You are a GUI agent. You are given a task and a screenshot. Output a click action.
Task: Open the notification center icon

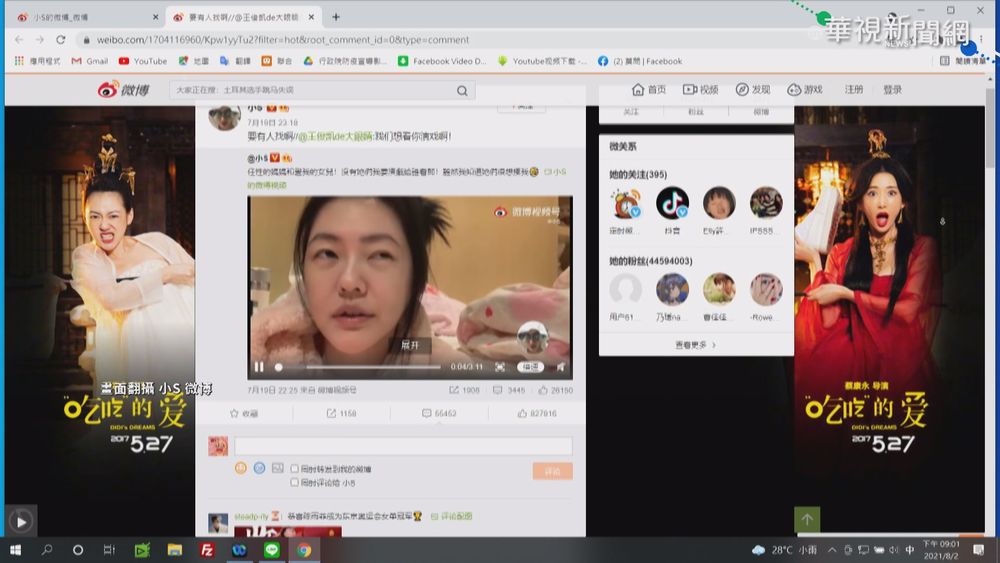[979, 550]
